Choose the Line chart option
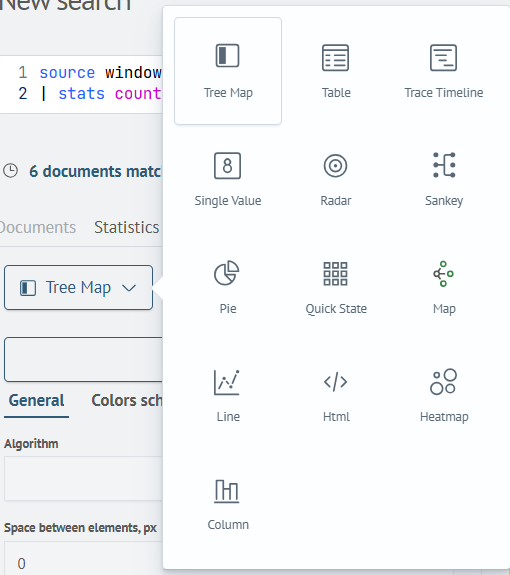 (x=228, y=395)
